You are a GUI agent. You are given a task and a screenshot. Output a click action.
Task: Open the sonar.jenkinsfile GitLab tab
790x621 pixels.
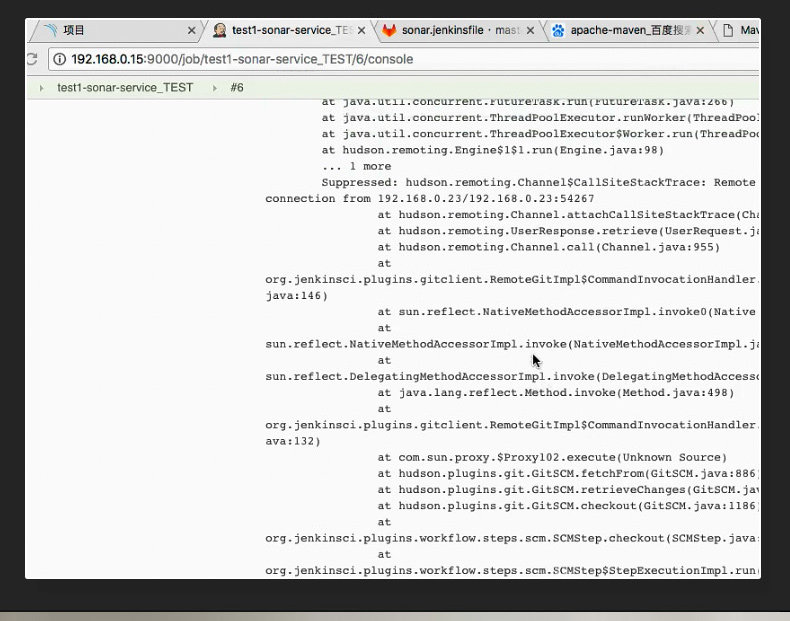[459, 30]
